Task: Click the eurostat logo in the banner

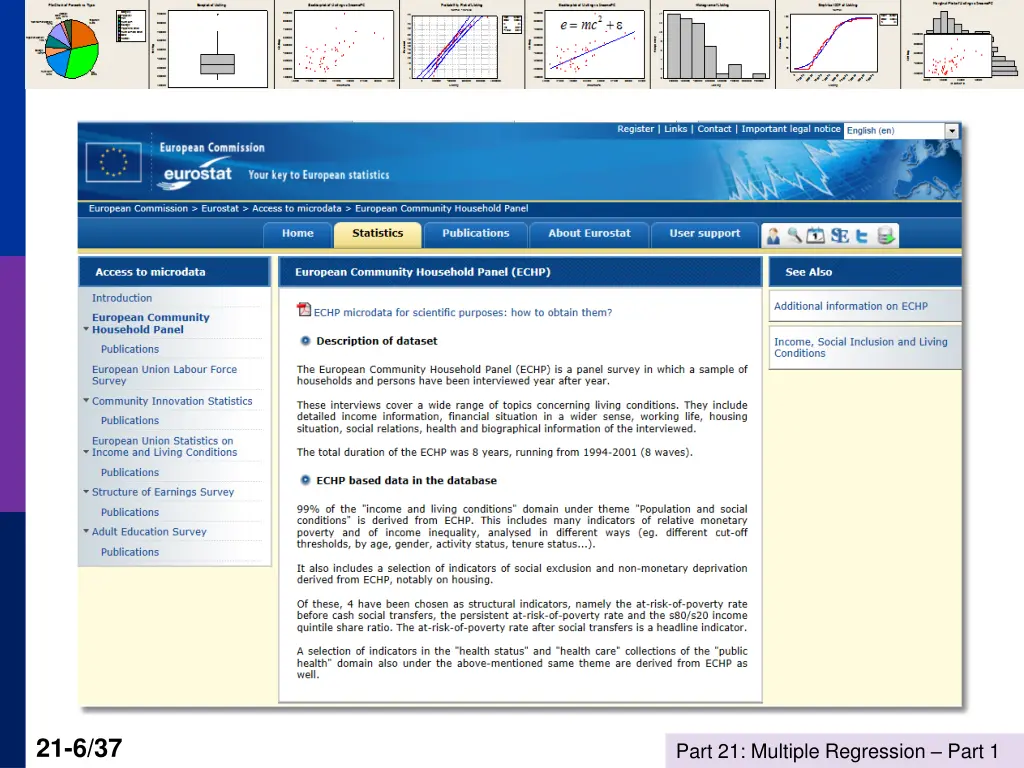Action: [x=197, y=174]
